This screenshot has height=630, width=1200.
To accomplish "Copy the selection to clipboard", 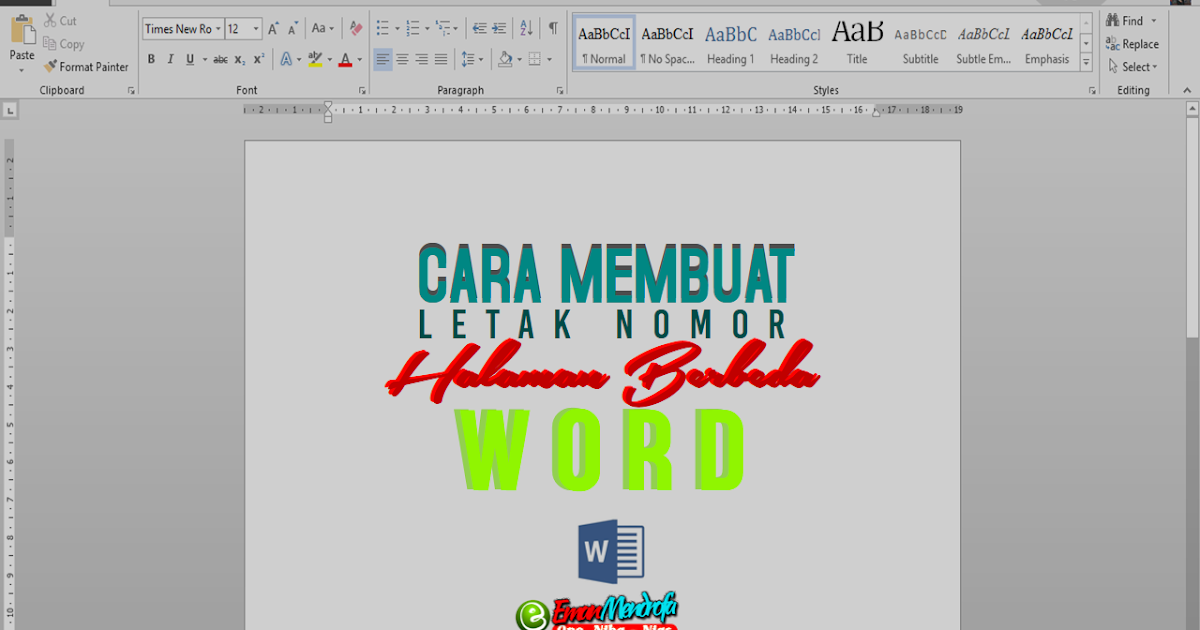I will point(64,44).
